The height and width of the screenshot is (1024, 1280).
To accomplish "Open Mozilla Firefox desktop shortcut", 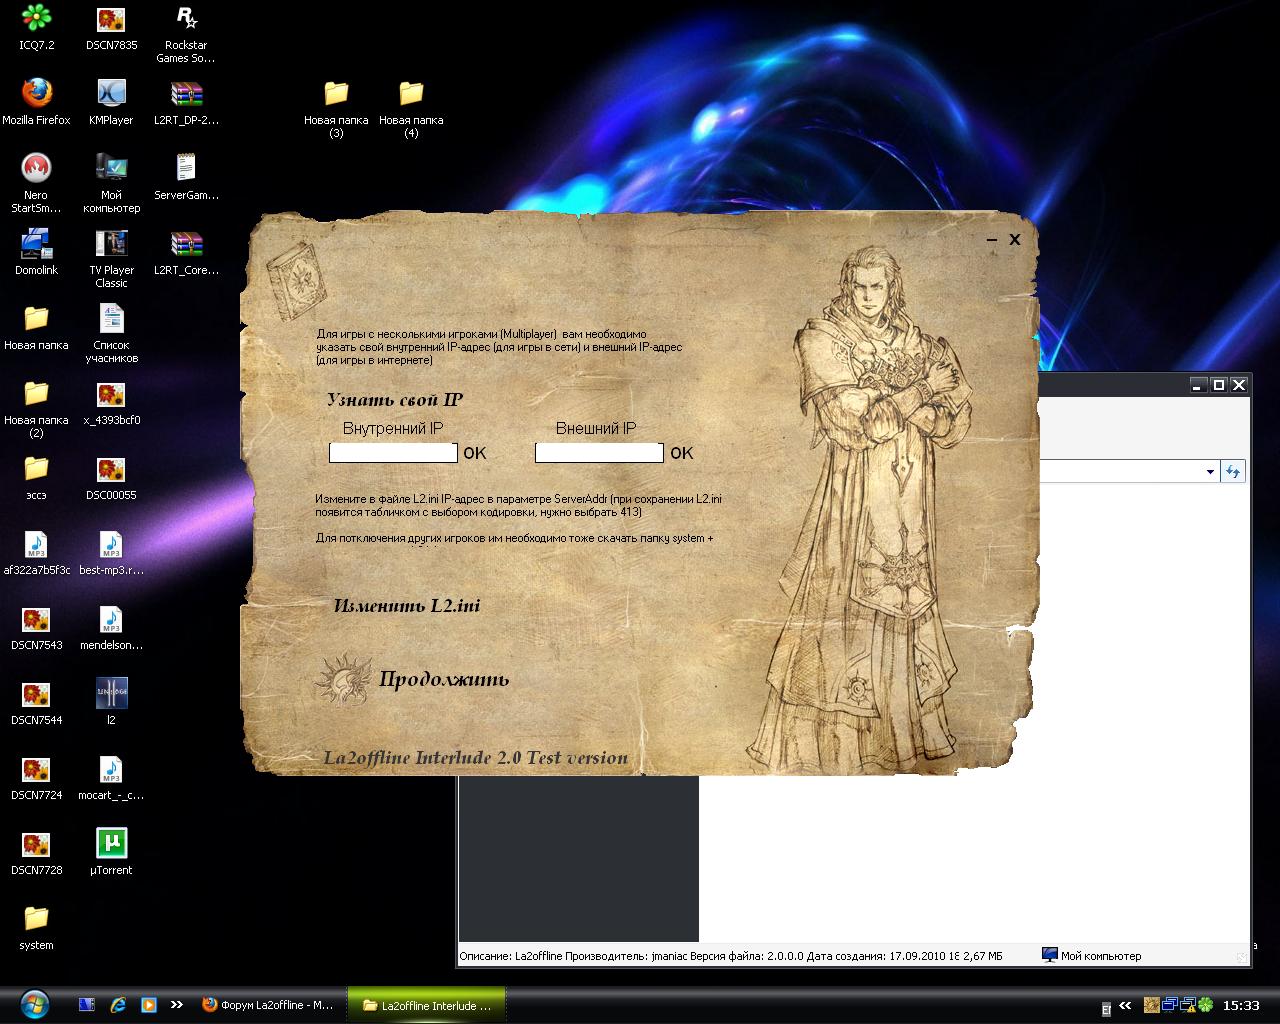I will pos(36,102).
